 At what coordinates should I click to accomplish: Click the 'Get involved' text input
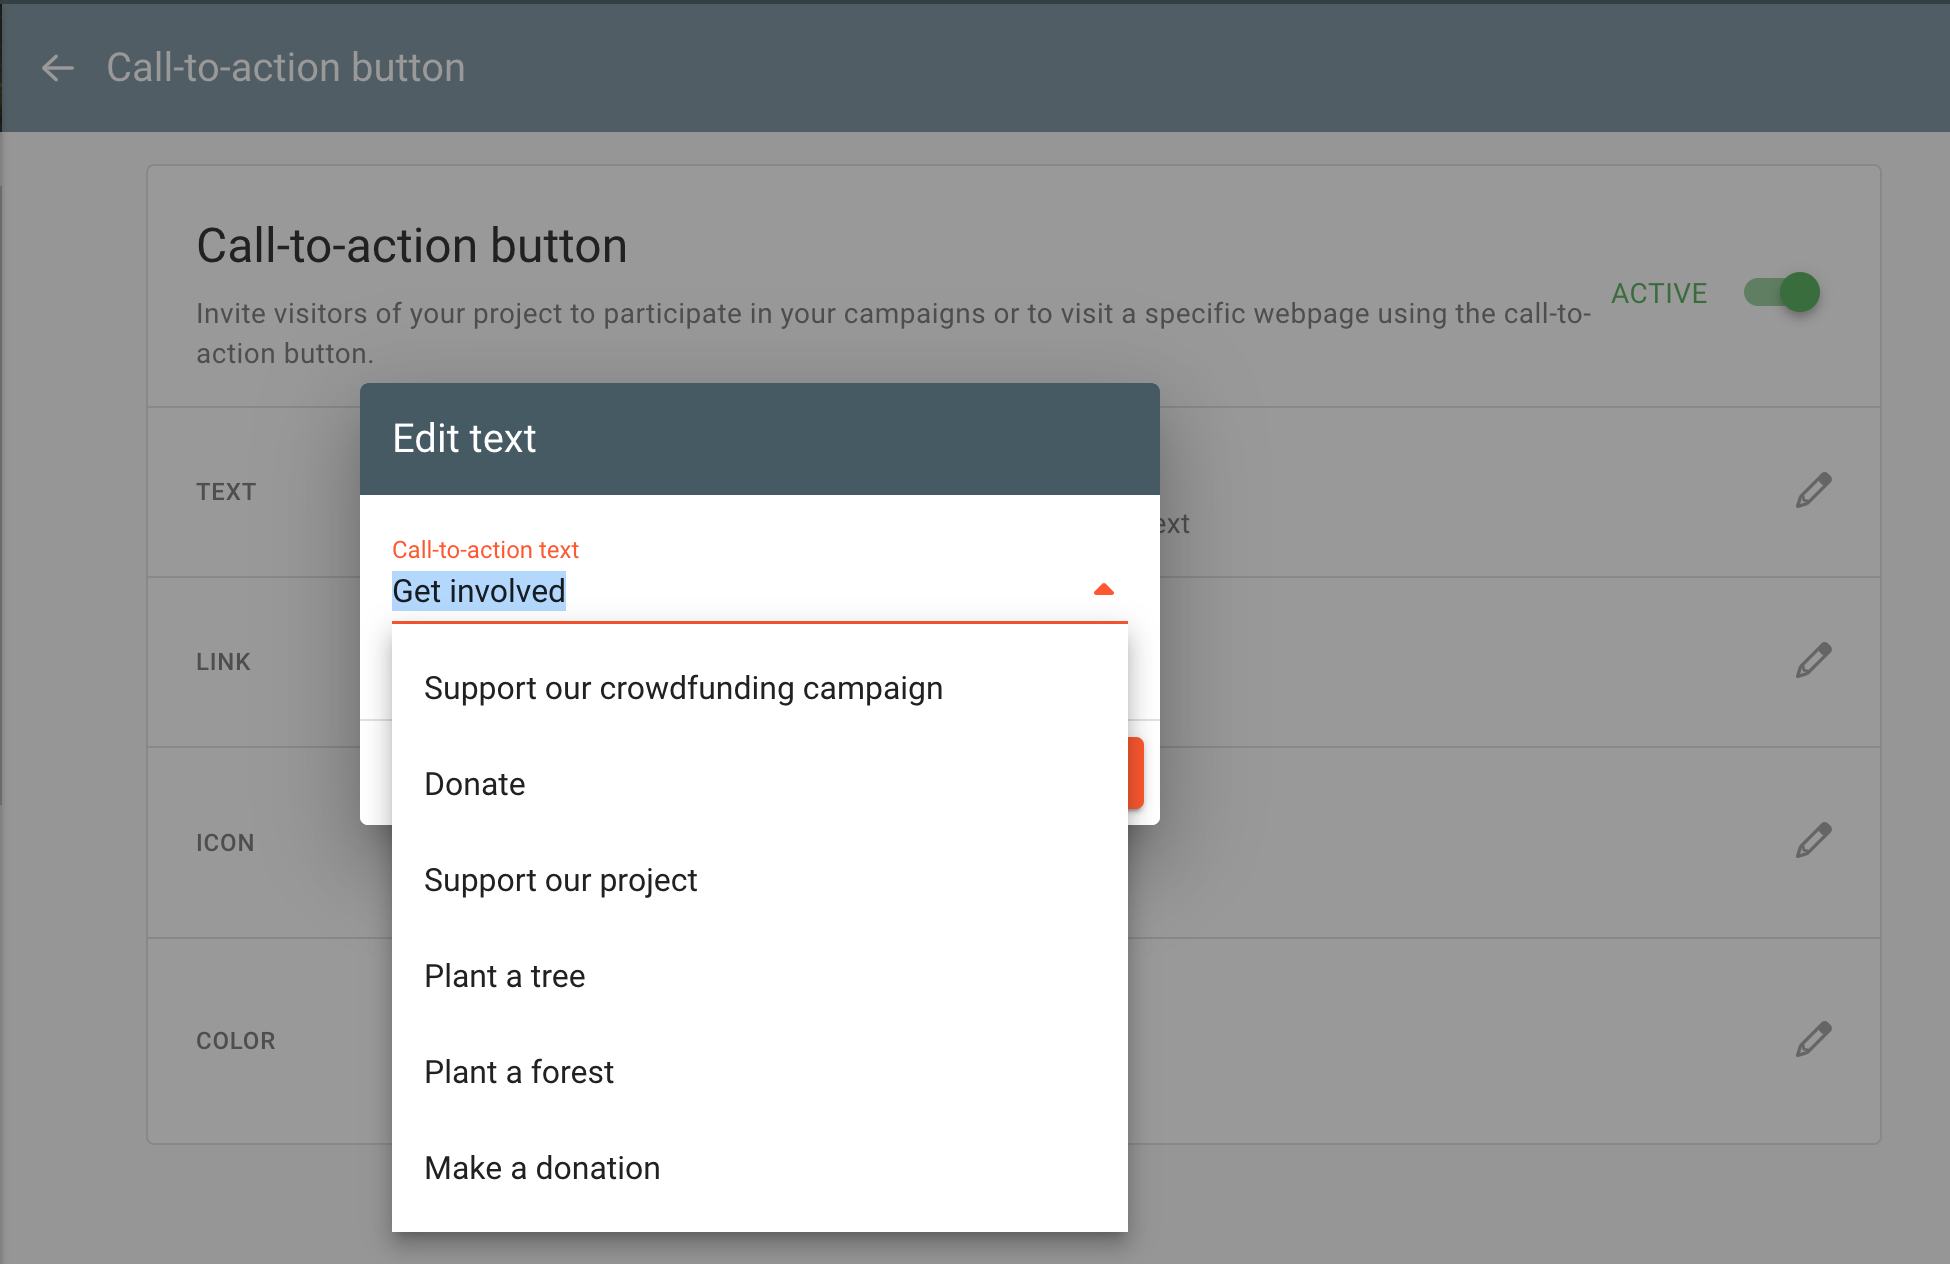click(x=700, y=591)
